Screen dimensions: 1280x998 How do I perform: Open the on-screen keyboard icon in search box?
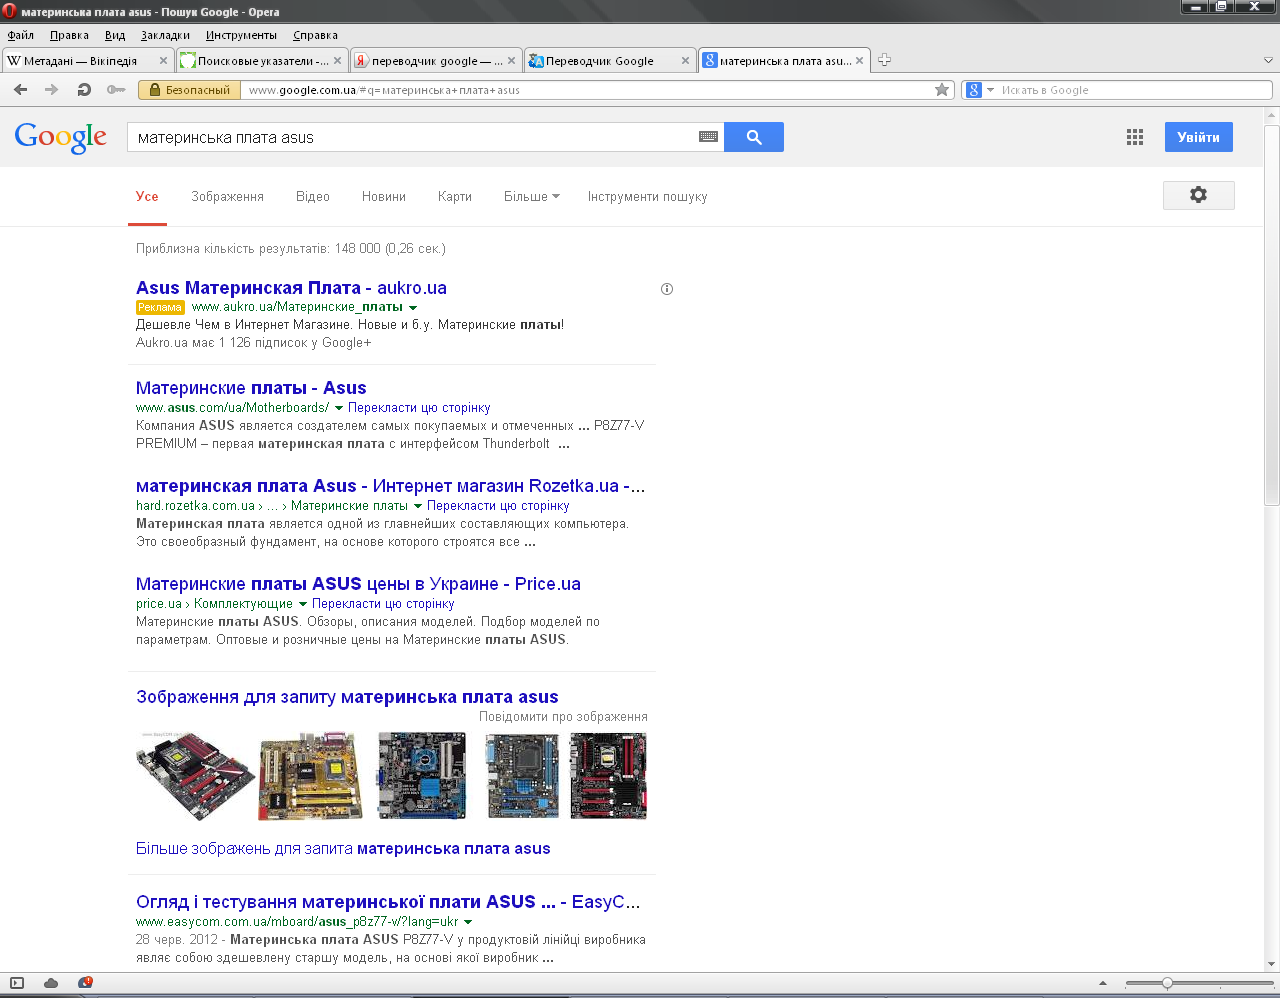coord(709,137)
